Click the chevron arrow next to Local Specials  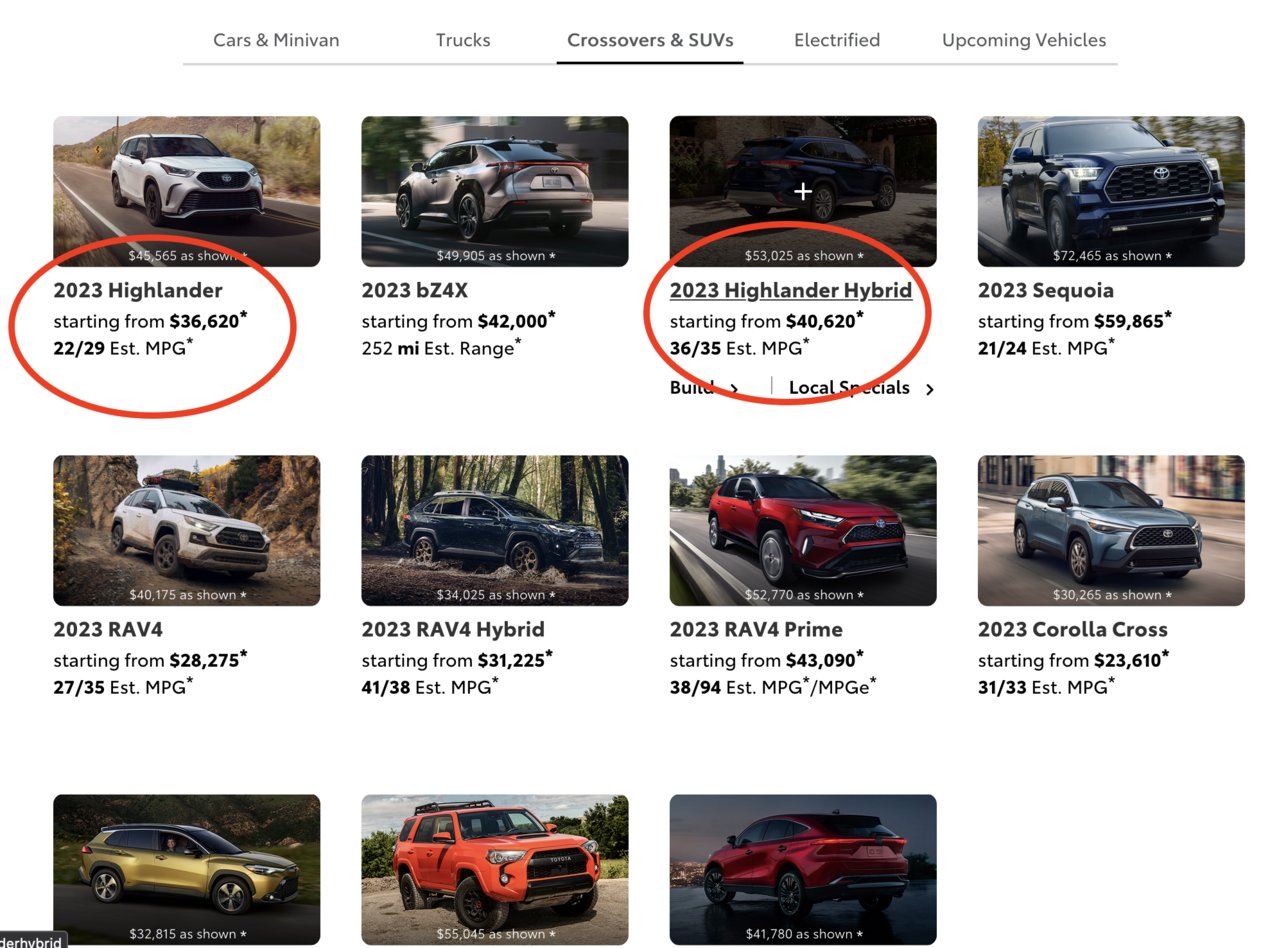(x=930, y=389)
